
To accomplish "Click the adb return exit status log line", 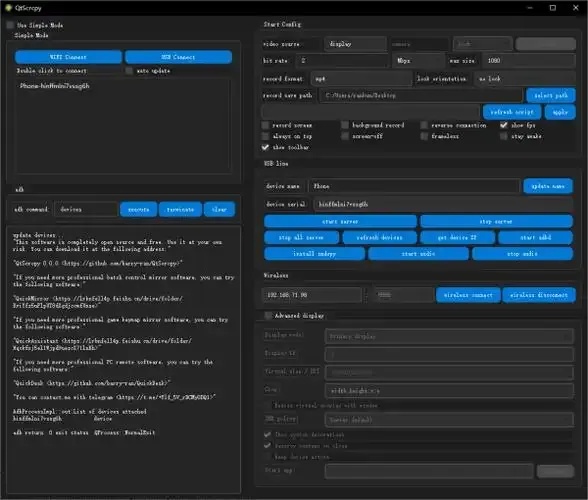I will click(84, 432).
